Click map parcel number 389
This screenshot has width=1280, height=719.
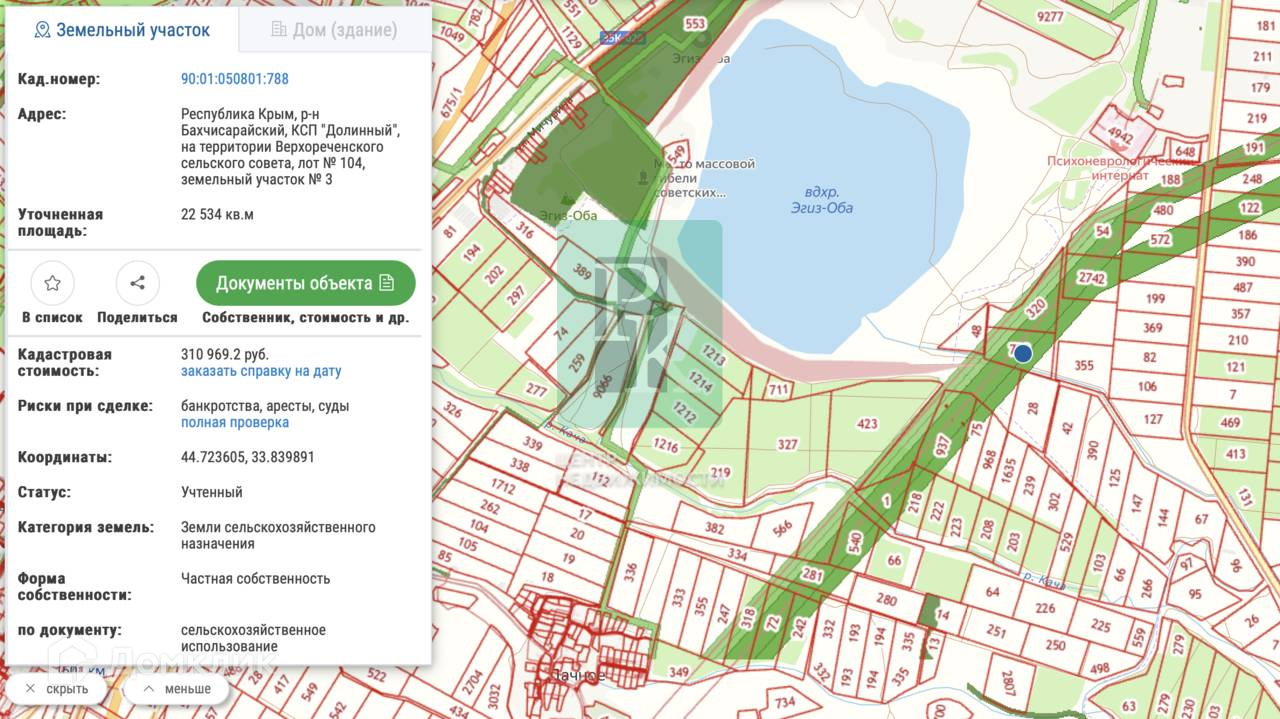coord(582,270)
